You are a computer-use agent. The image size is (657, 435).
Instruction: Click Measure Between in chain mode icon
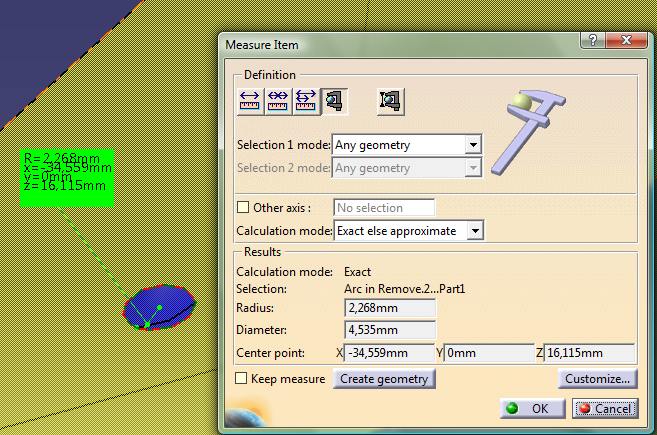tap(277, 100)
